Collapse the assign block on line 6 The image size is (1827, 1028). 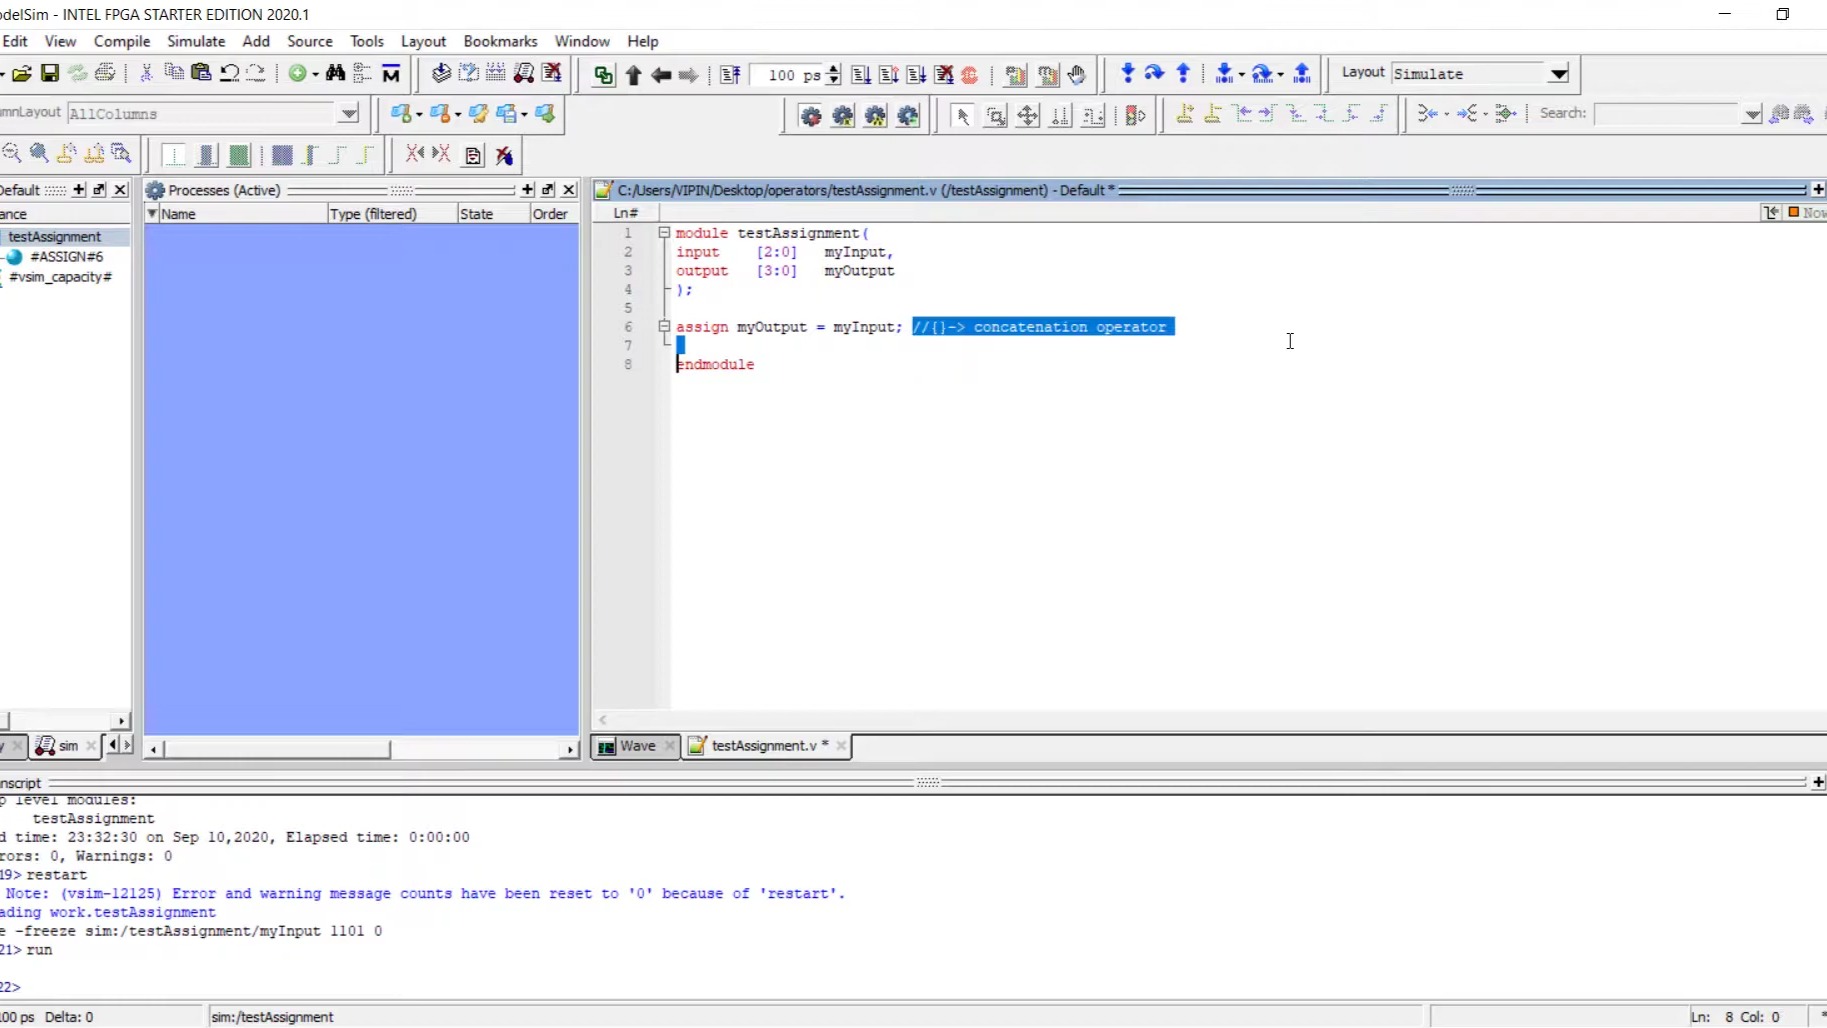coord(664,327)
